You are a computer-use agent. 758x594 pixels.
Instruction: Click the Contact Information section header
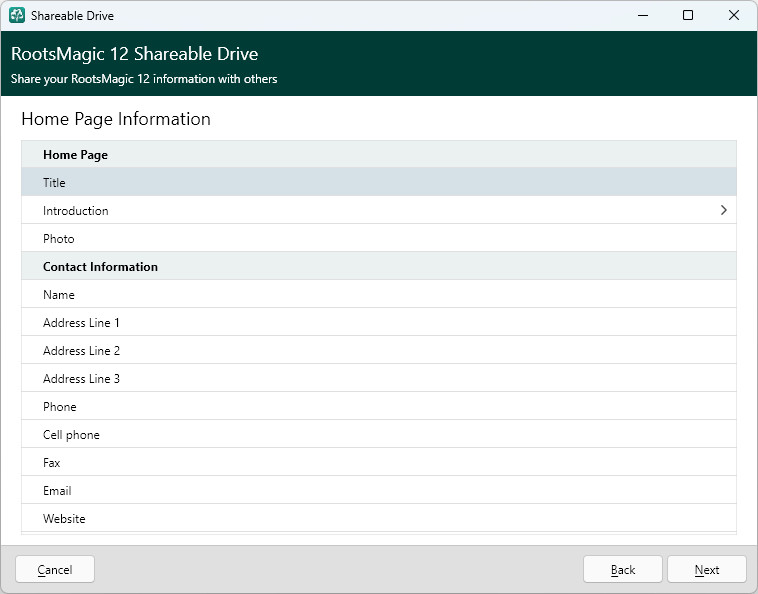pos(379,266)
